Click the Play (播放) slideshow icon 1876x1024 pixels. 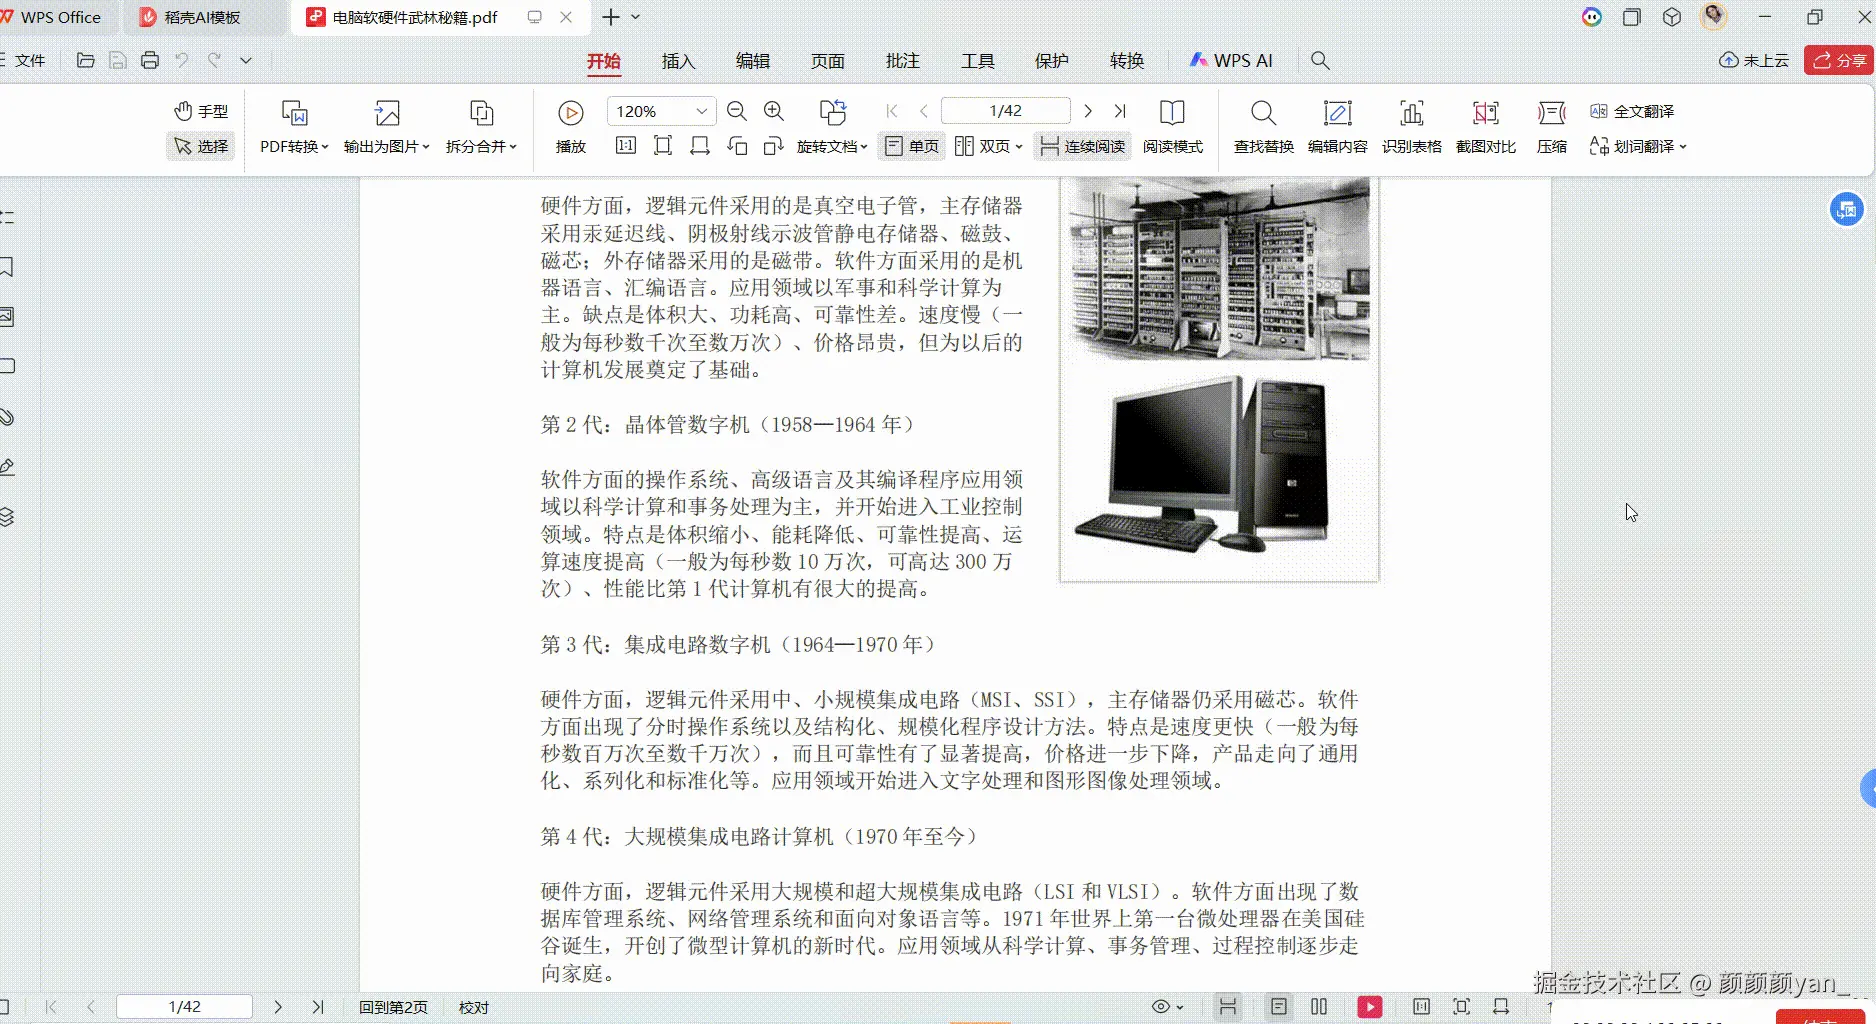571,113
